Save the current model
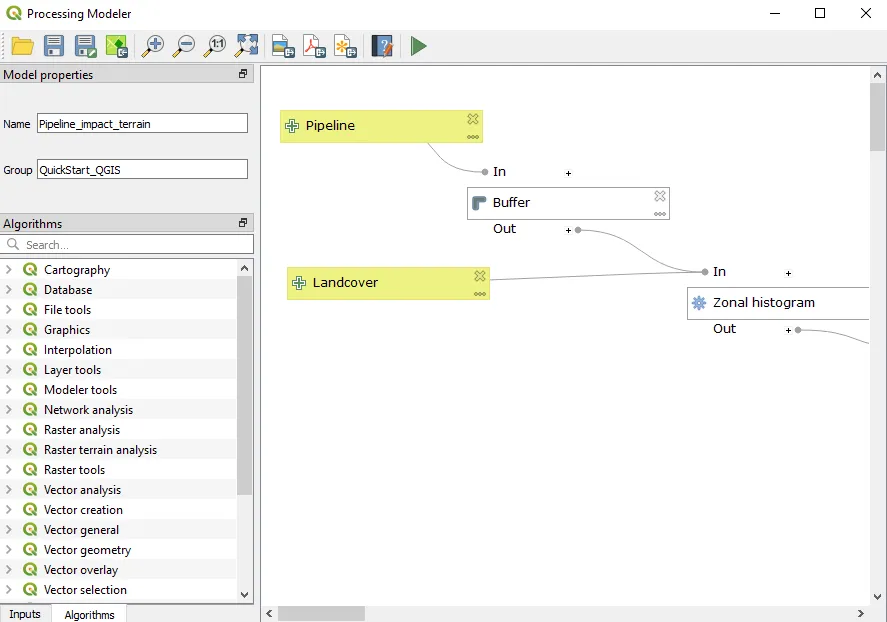The height and width of the screenshot is (622, 887). [54, 46]
